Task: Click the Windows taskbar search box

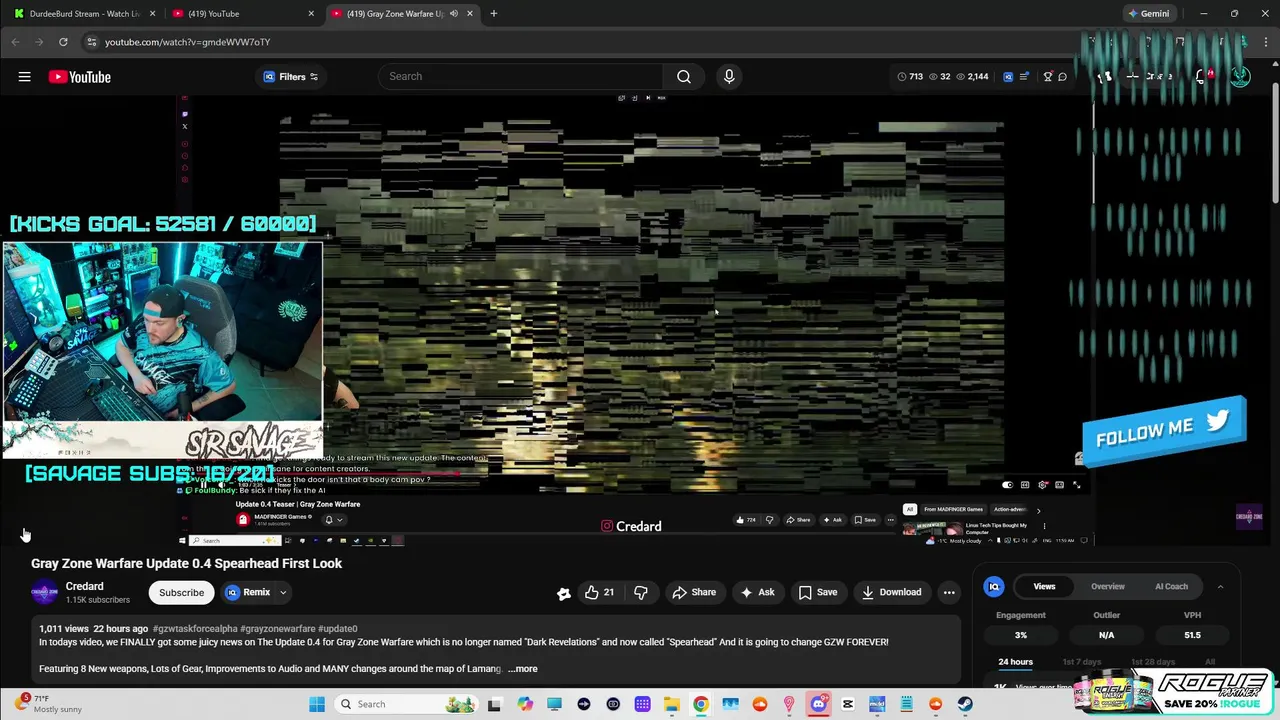Action: tap(405, 704)
